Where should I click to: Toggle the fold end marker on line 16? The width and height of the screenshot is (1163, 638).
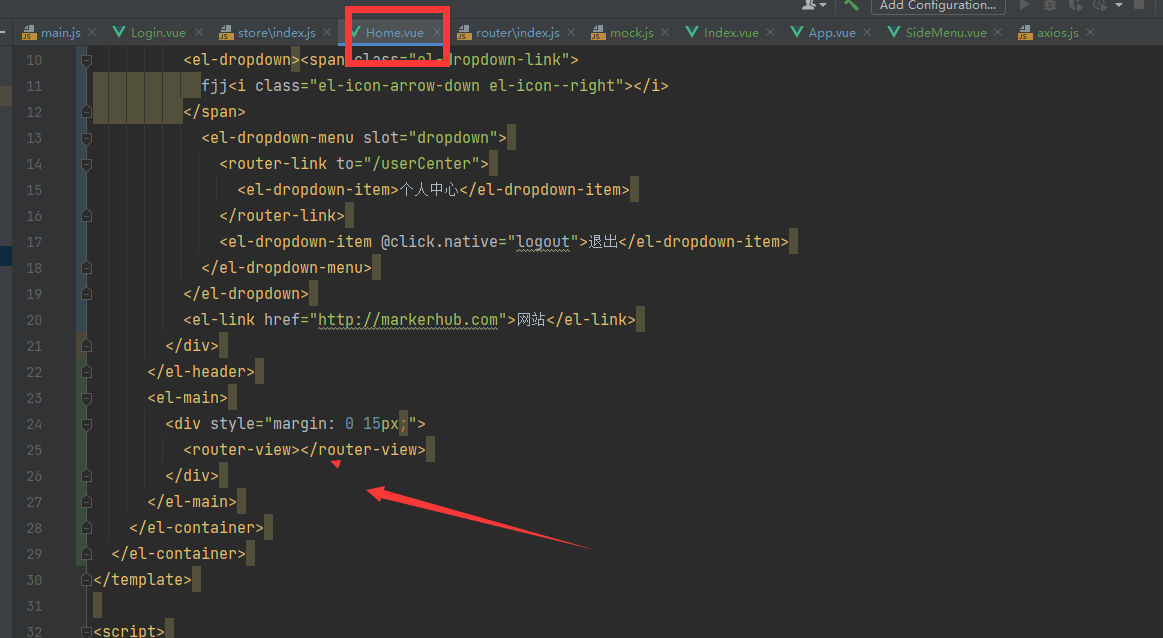pos(86,216)
